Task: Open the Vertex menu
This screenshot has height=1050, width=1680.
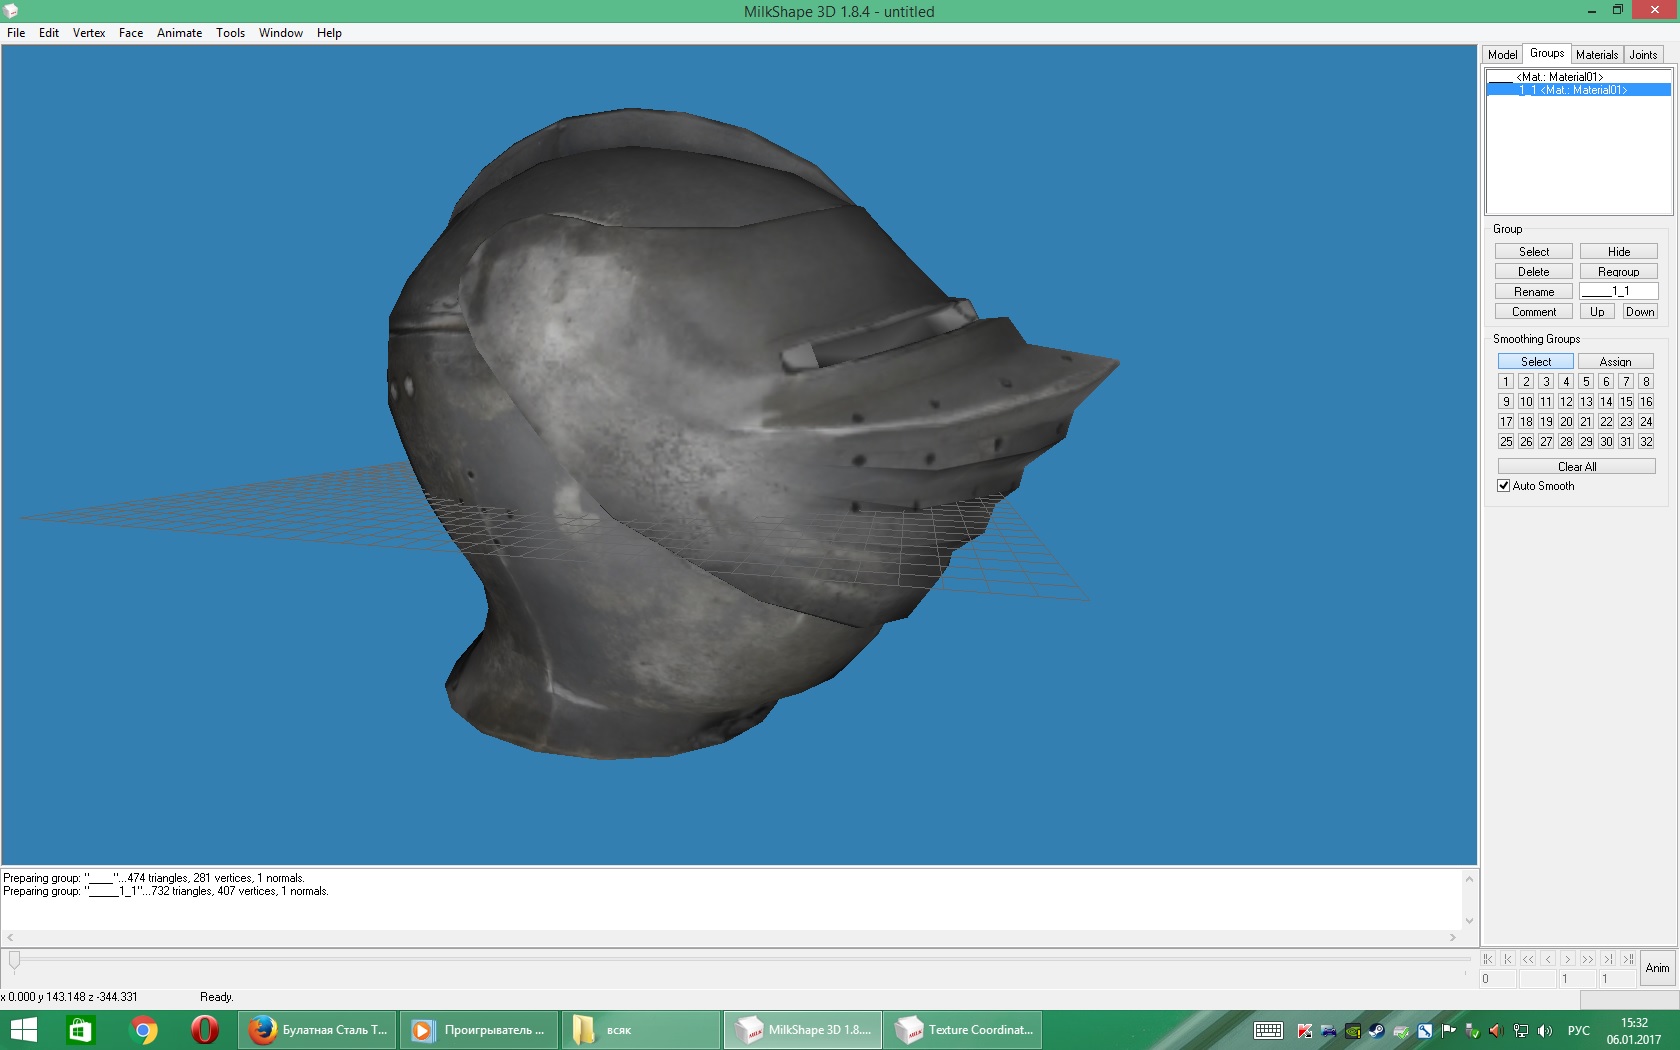Action: tap(89, 33)
